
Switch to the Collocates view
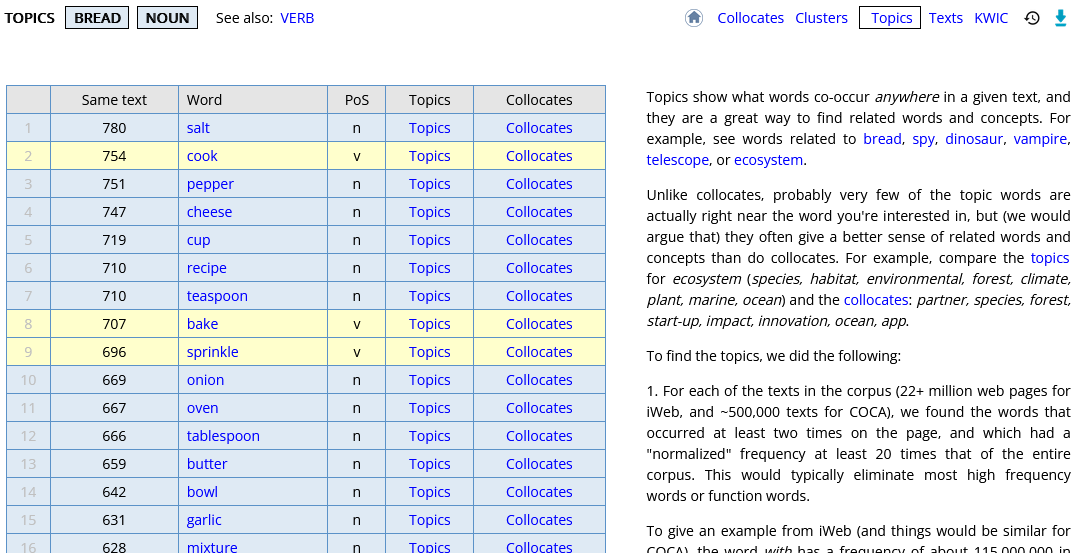pos(750,18)
